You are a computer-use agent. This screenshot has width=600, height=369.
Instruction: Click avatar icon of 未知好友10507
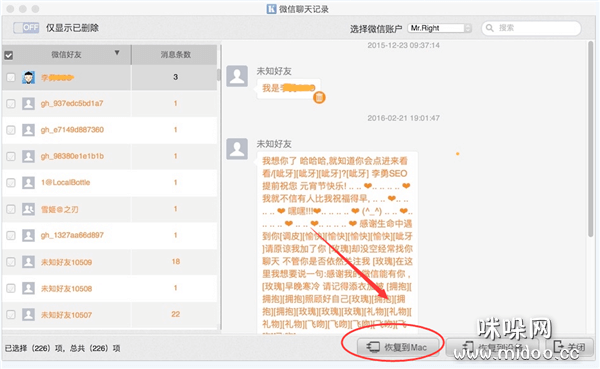[28, 315]
